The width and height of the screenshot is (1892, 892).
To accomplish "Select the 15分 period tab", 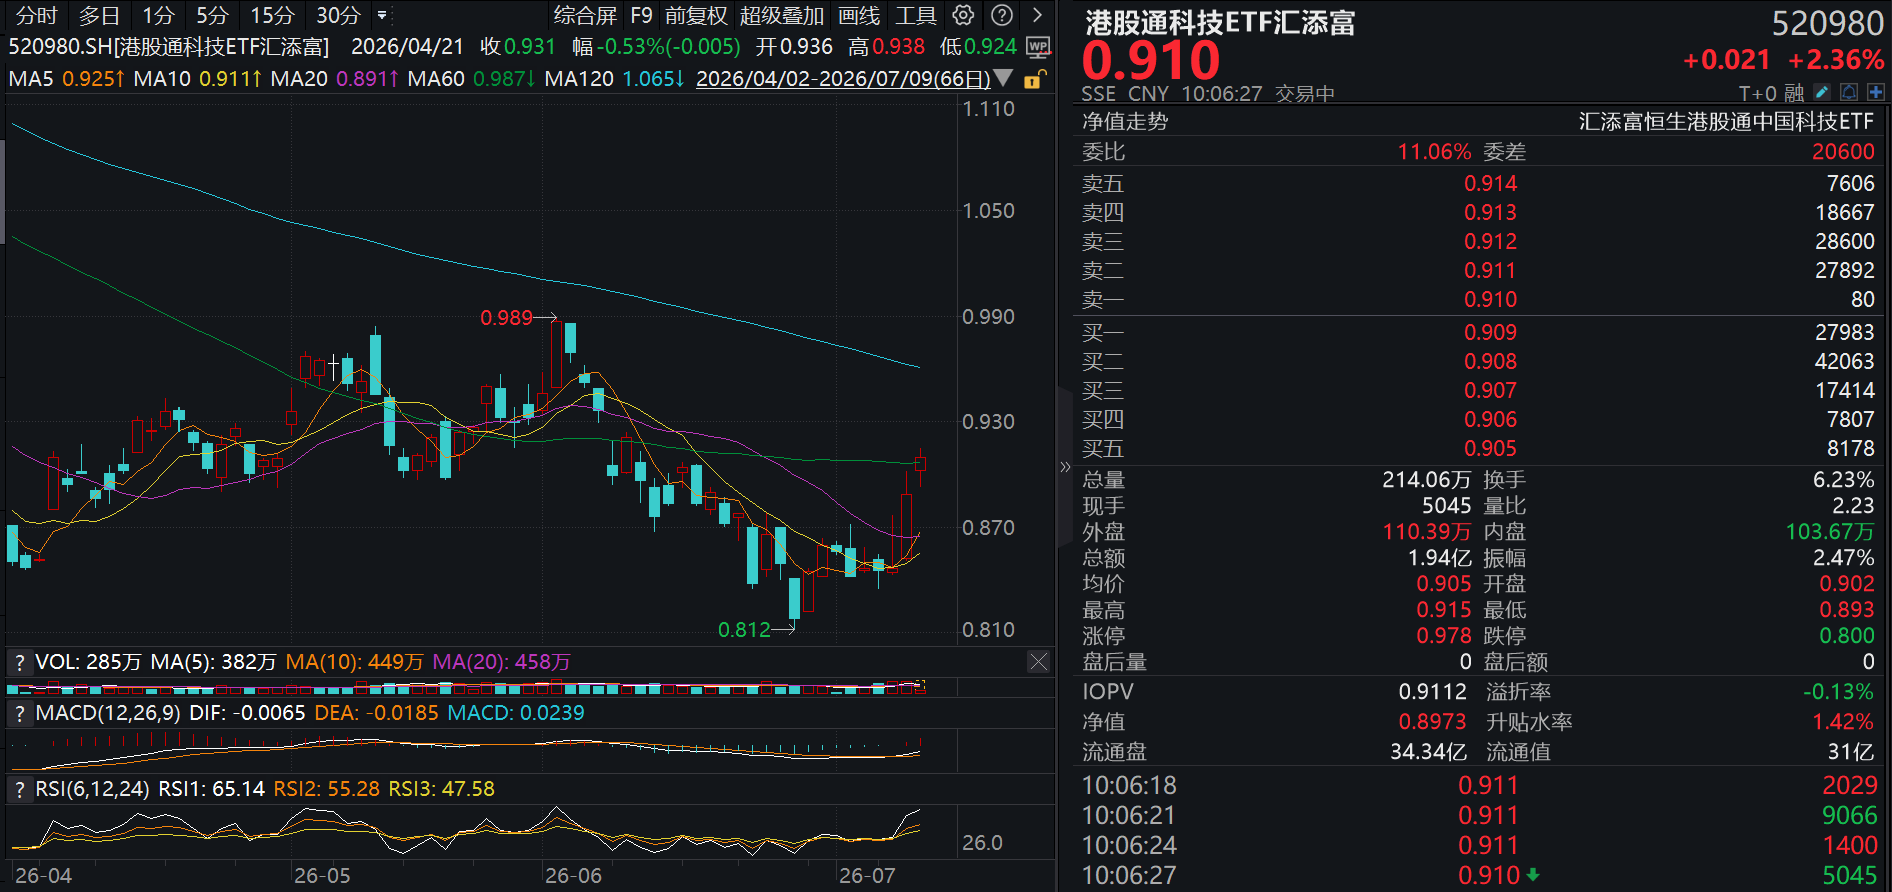I will click(272, 16).
